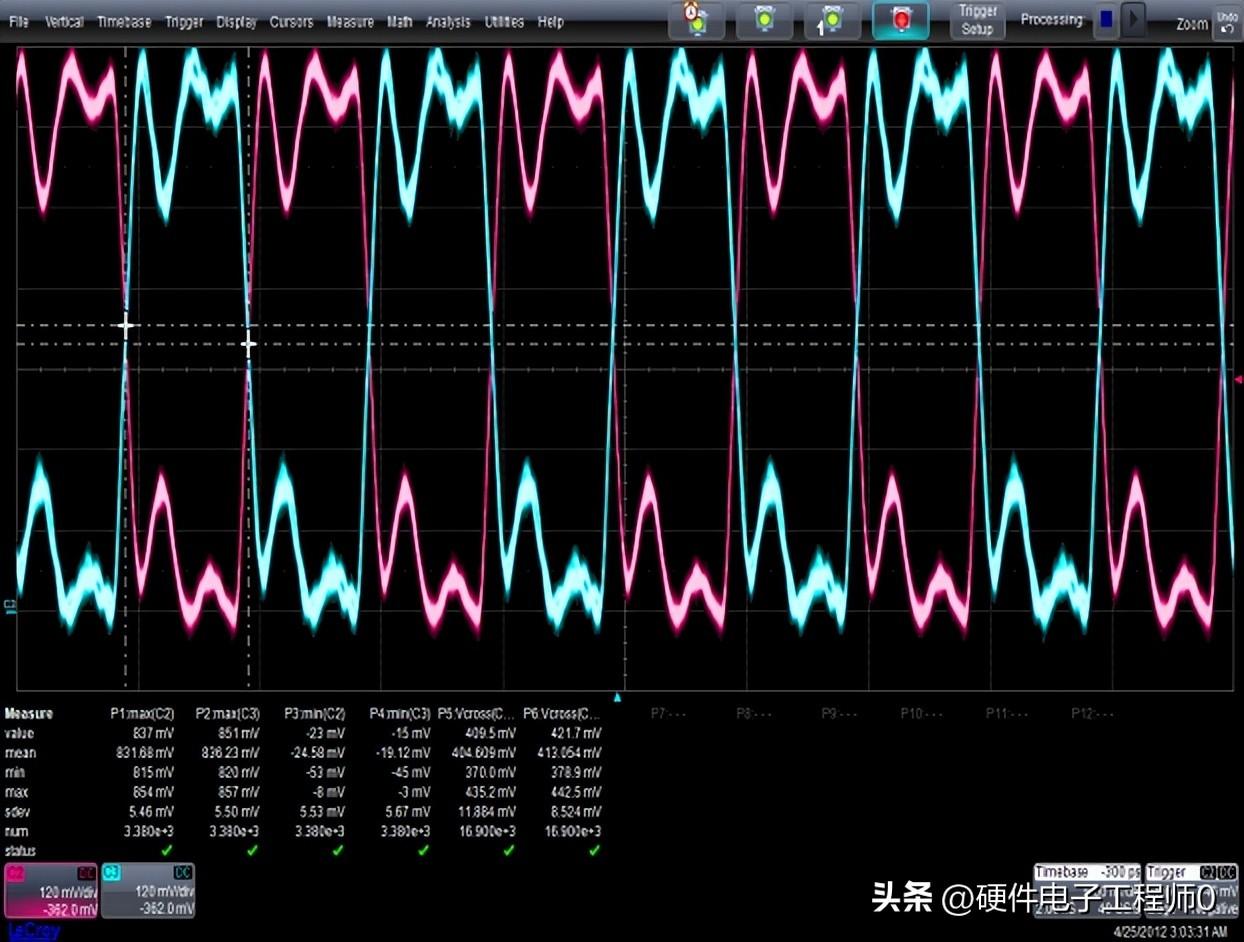Click the empty P10 measurement slot

923,714
